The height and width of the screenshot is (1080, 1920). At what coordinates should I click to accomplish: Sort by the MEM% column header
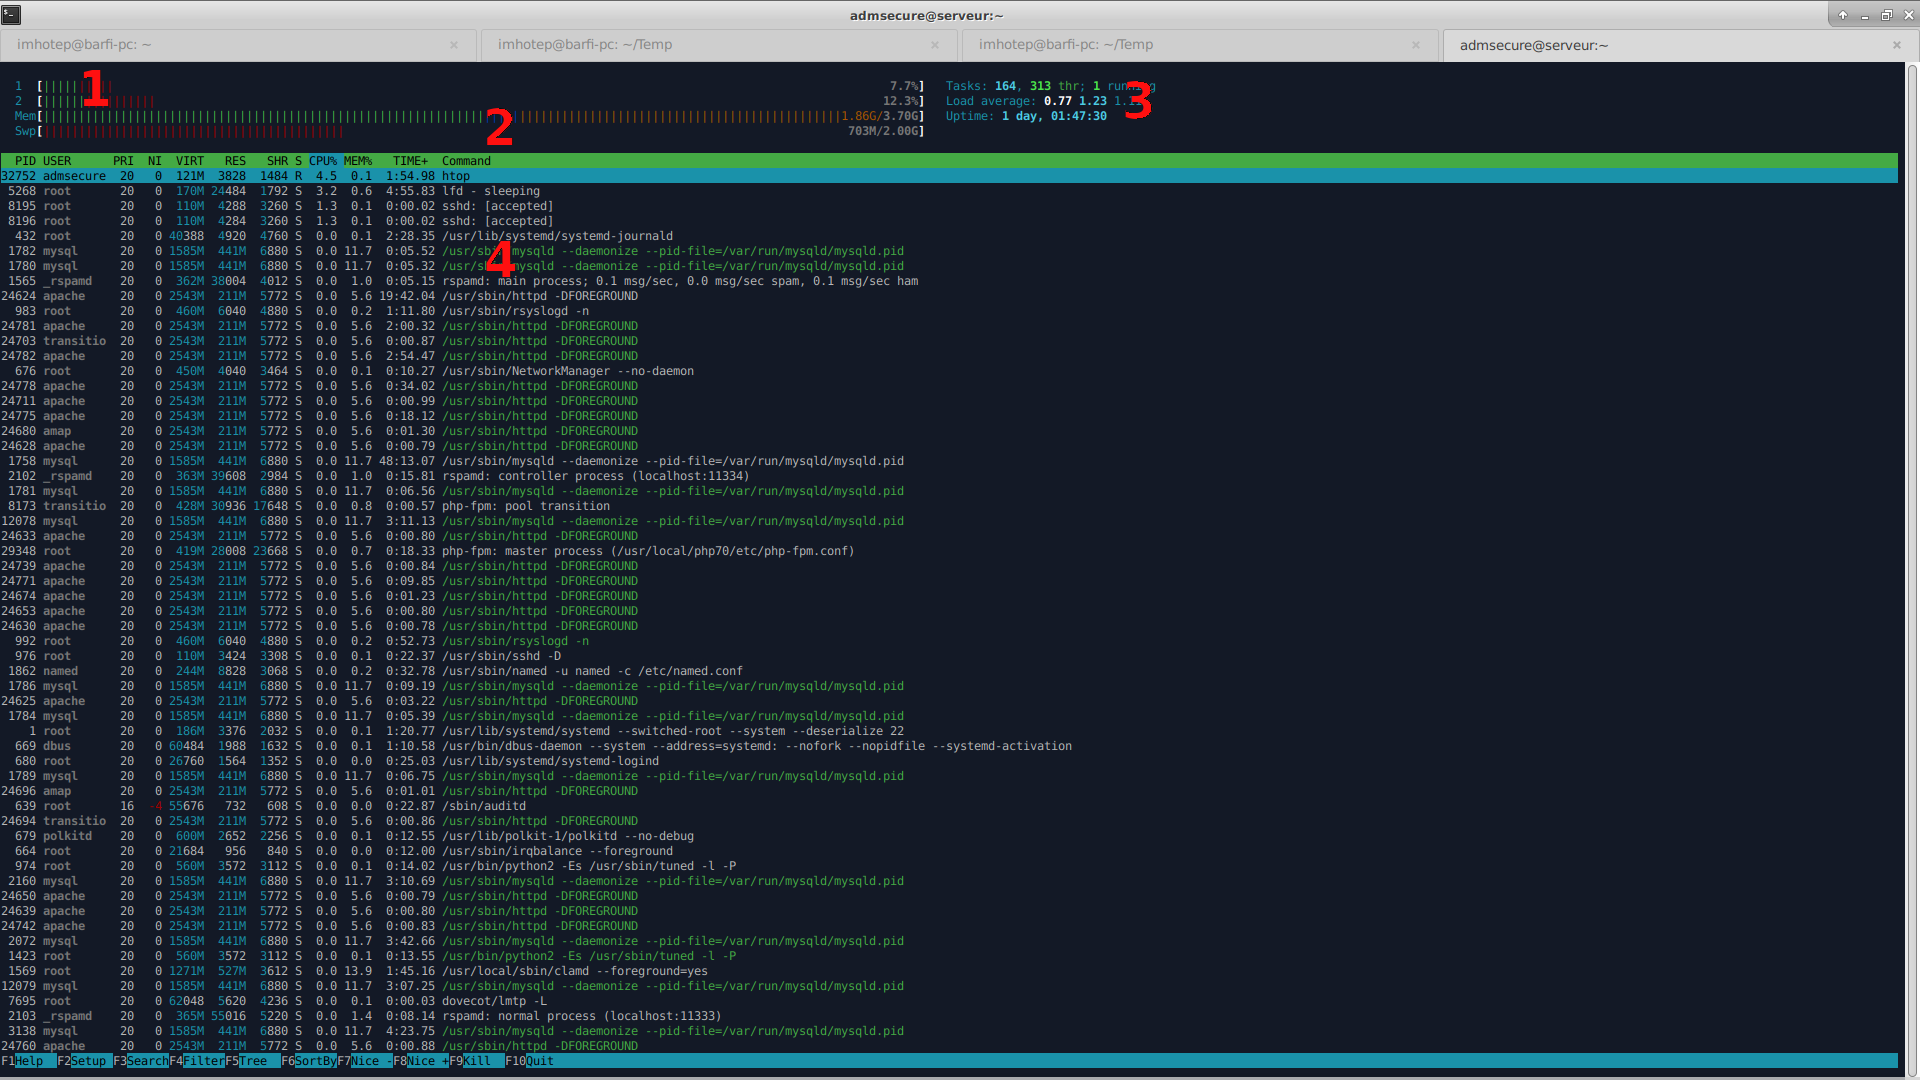tap(357, 161)
